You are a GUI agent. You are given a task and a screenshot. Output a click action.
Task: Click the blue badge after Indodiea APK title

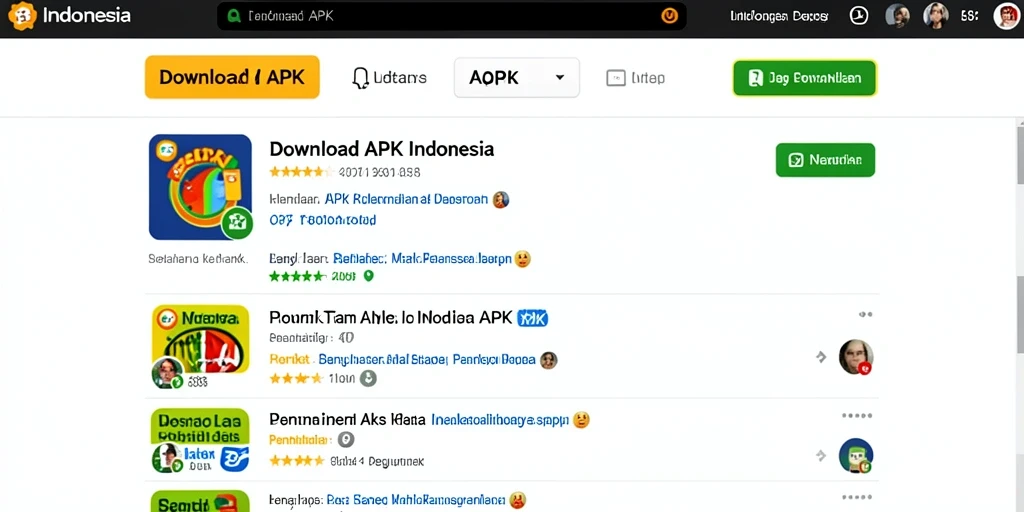(532, 318)
